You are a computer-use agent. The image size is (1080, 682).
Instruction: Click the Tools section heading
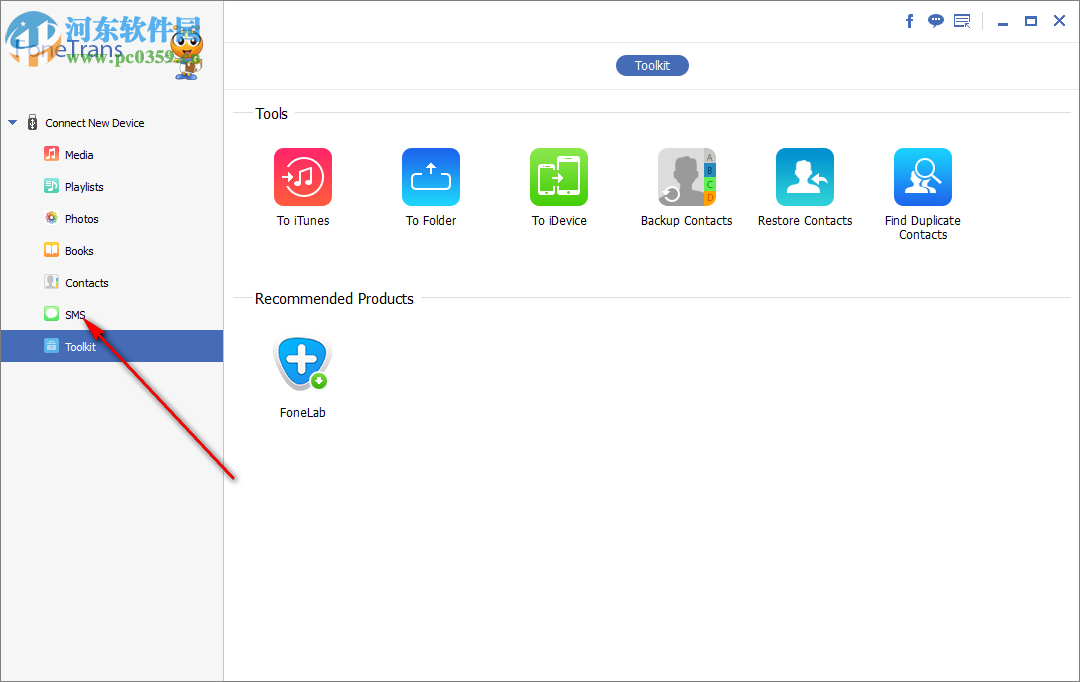coord(271,113)
